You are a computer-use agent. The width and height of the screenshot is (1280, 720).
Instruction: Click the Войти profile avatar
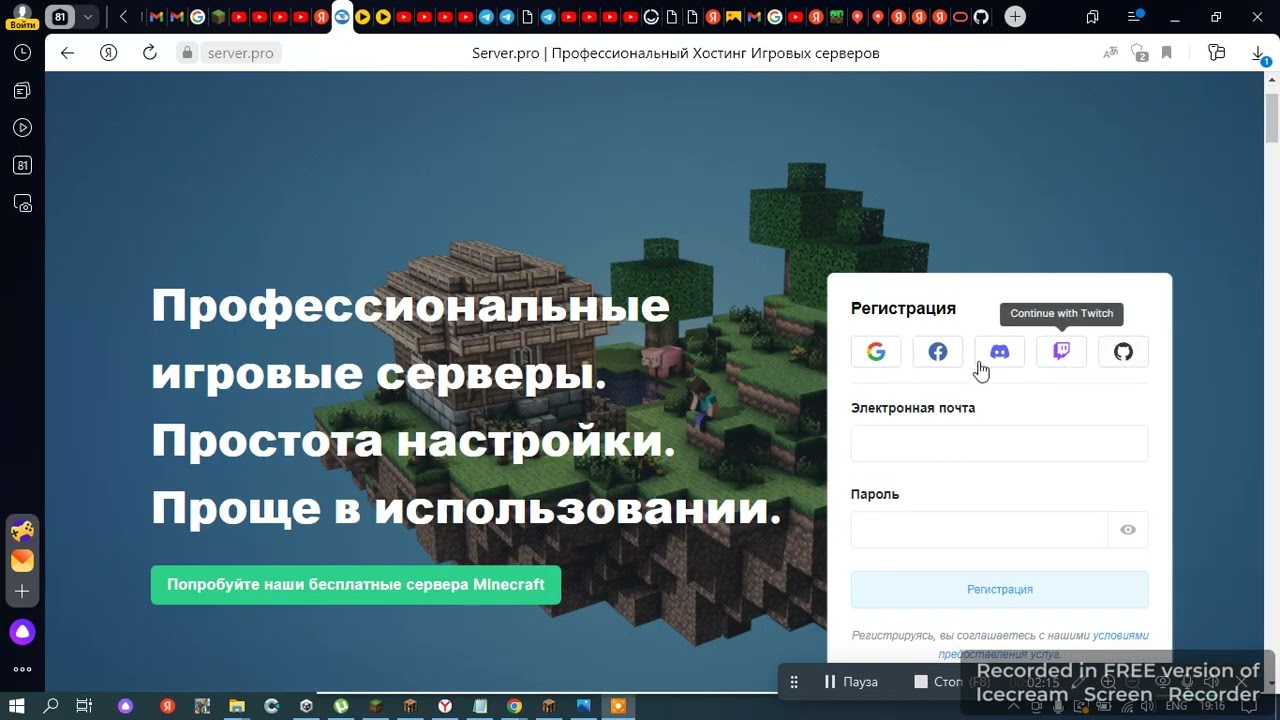pyautogui.click(x=22, y=16)
